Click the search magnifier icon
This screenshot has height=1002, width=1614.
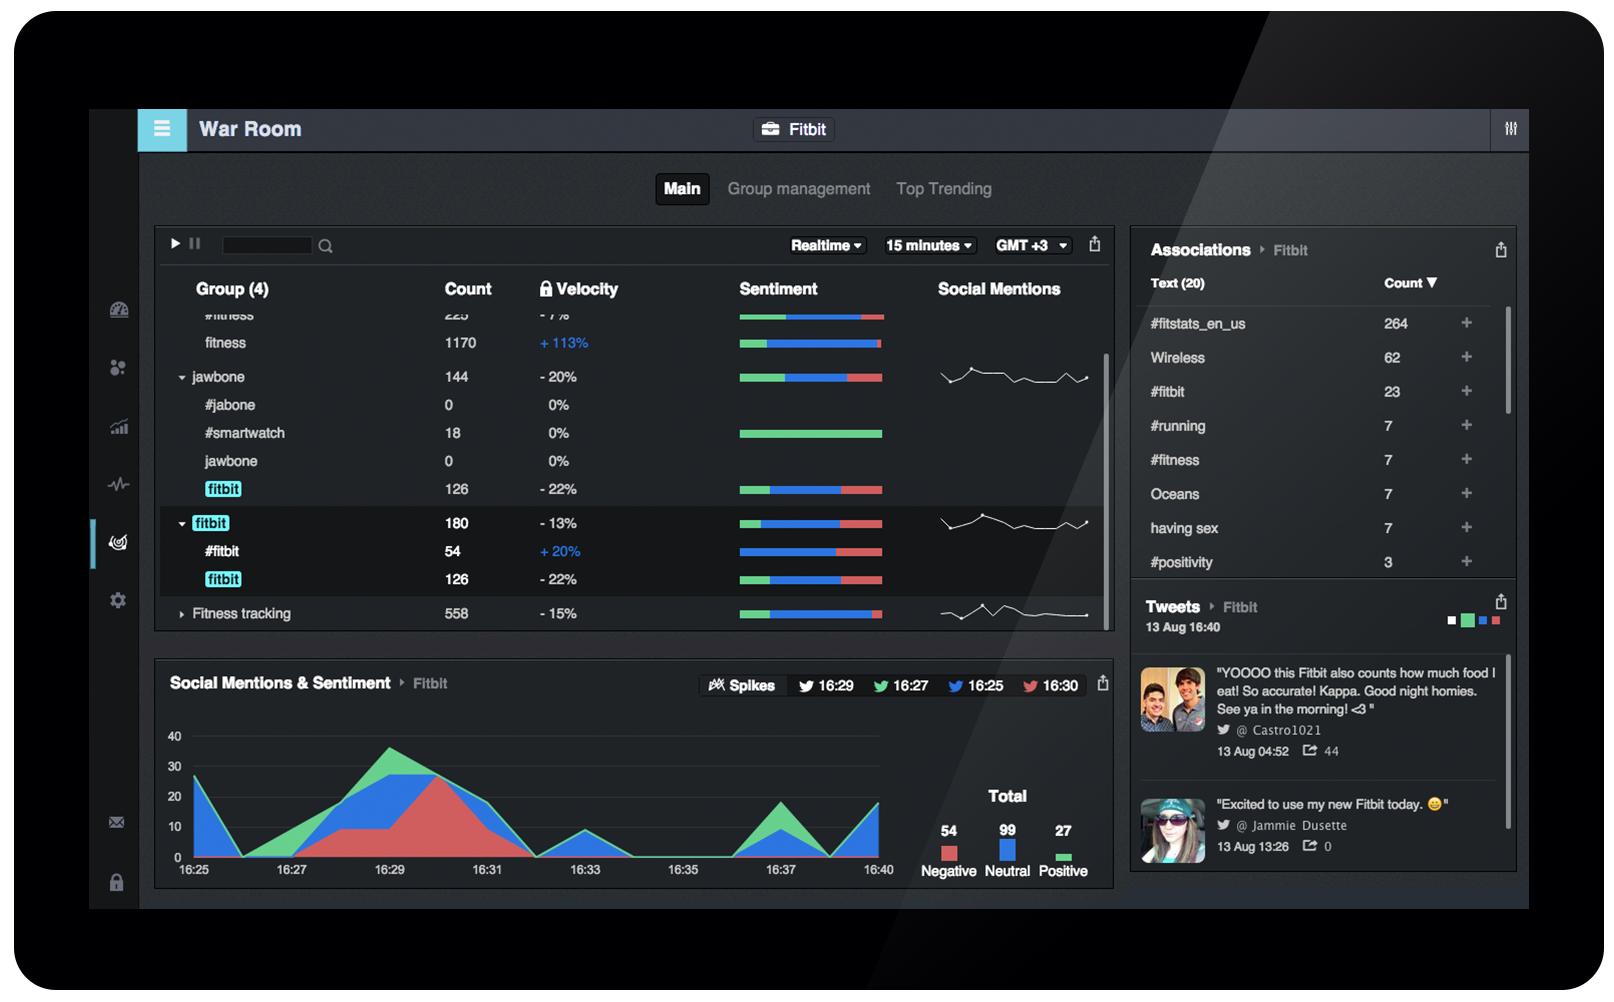point(325,246)
